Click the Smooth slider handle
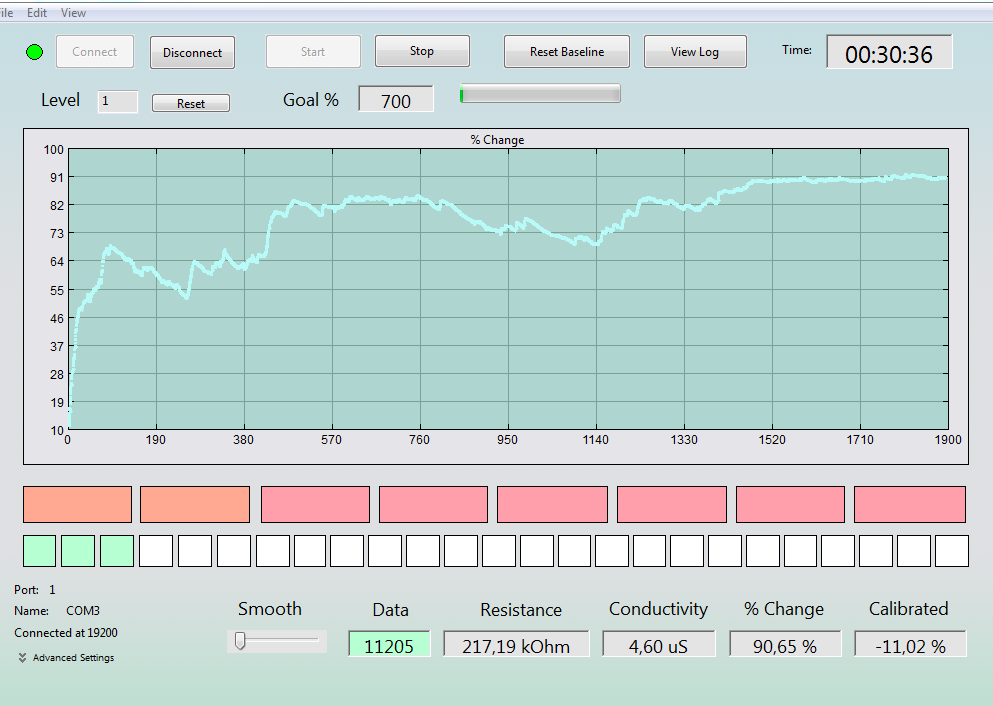Screen dimensions: 993x706 point(240,641)
